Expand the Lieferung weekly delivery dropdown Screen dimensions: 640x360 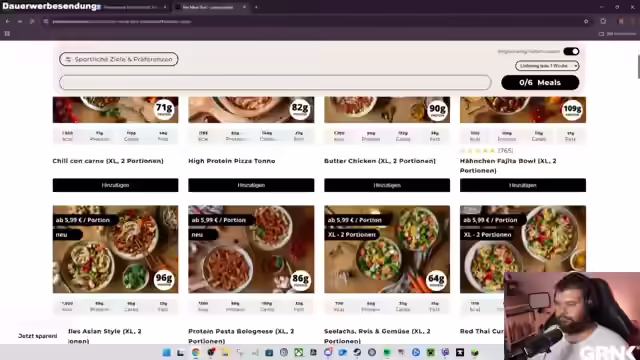[547, 66]
